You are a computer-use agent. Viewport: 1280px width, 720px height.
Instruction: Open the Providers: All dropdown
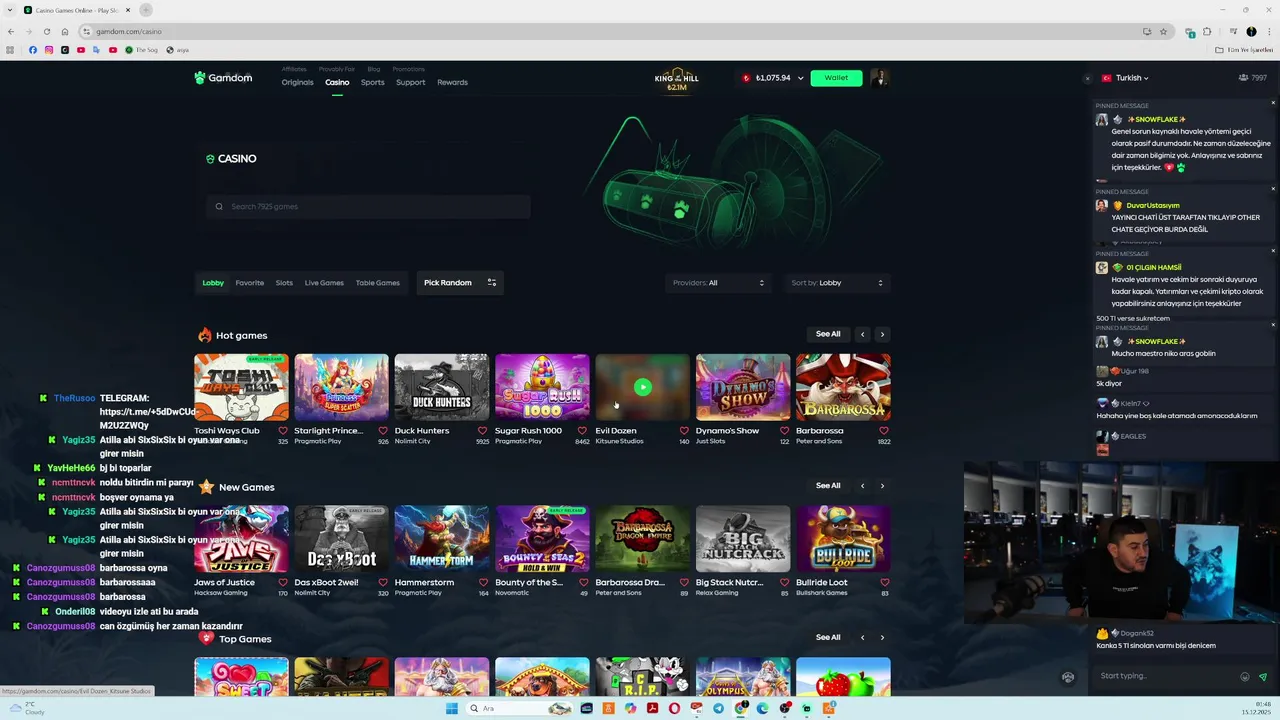coord(717,283)
